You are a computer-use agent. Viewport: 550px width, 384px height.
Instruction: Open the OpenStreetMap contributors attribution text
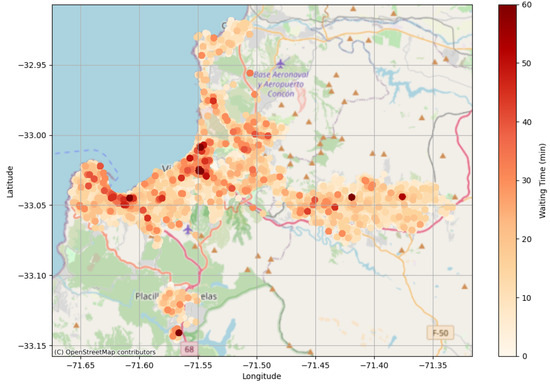(x=105, y=352)
